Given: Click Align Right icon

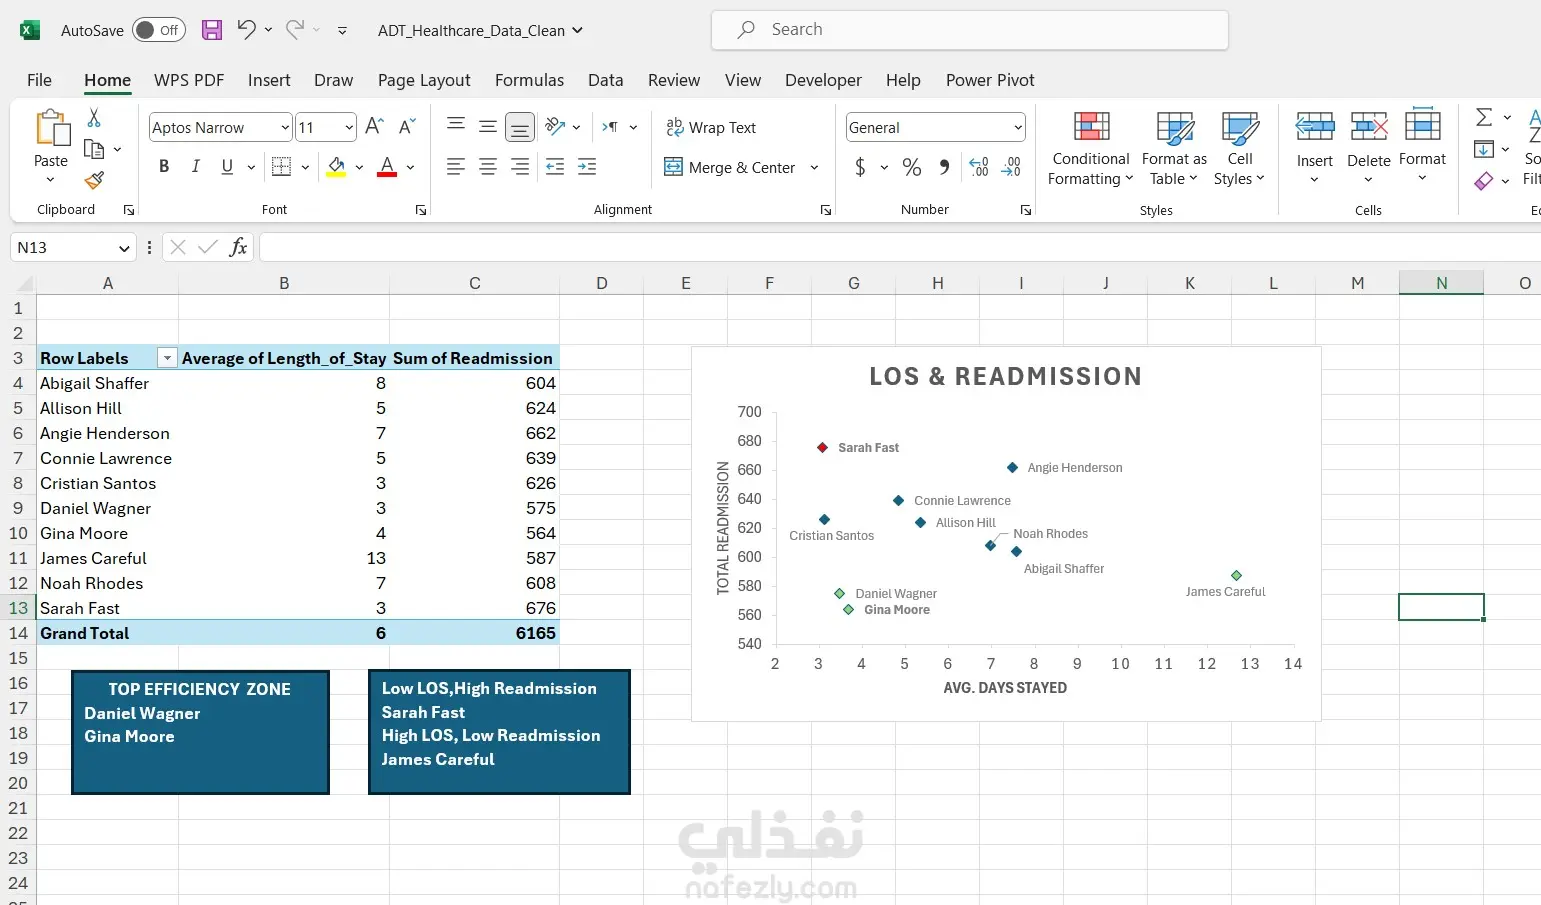Looking at the screenshot, I should 520,167.
